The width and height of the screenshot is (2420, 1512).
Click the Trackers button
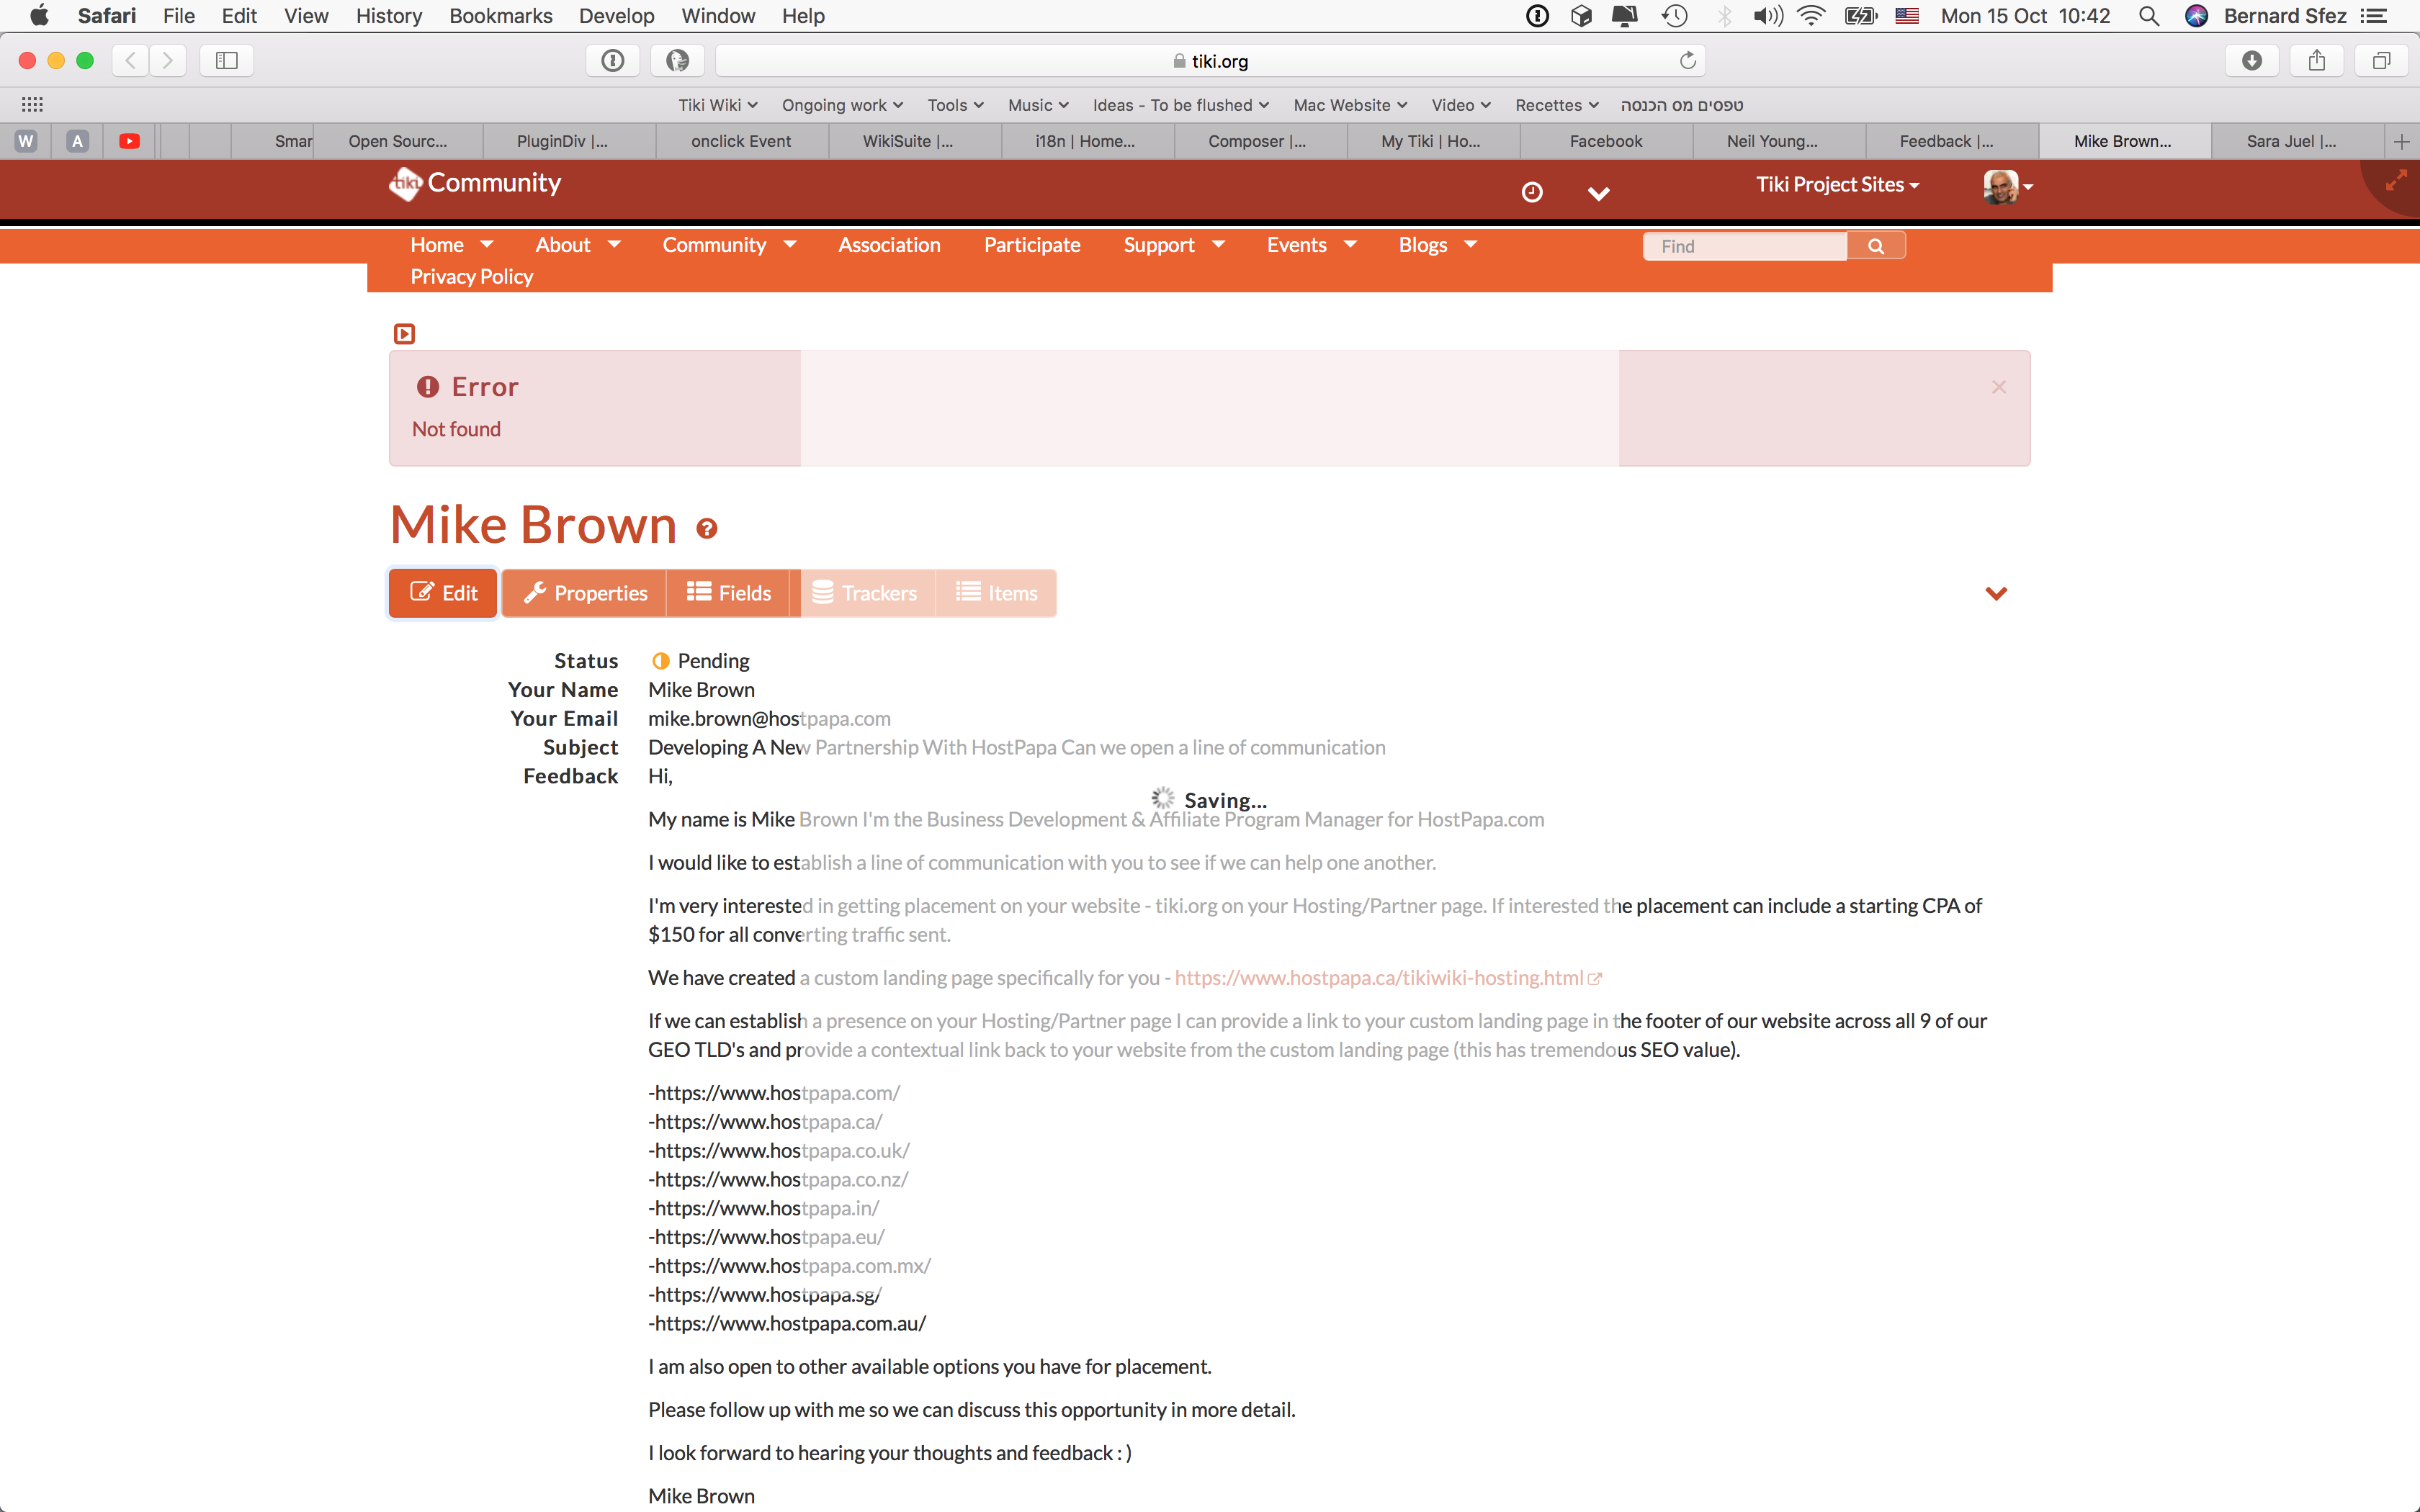(864, 593)
